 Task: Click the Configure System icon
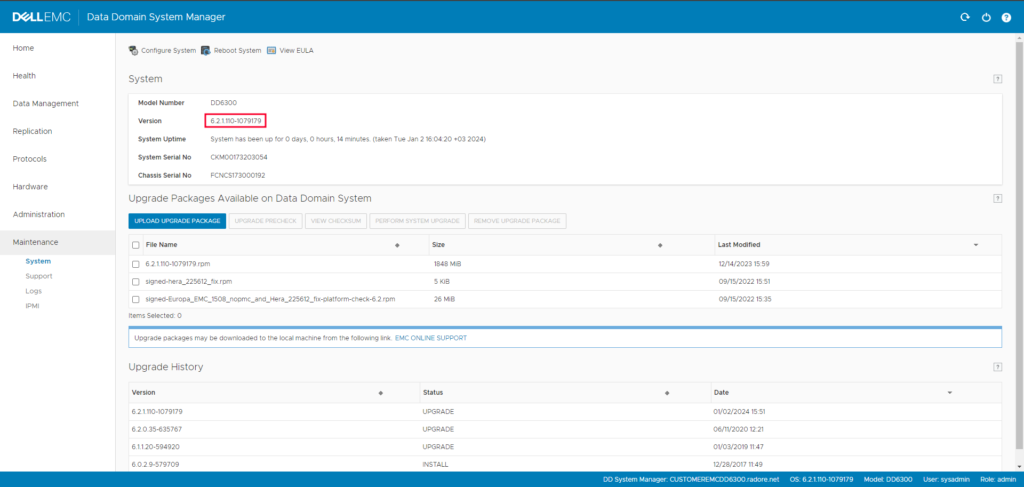[x=133, y=50]
